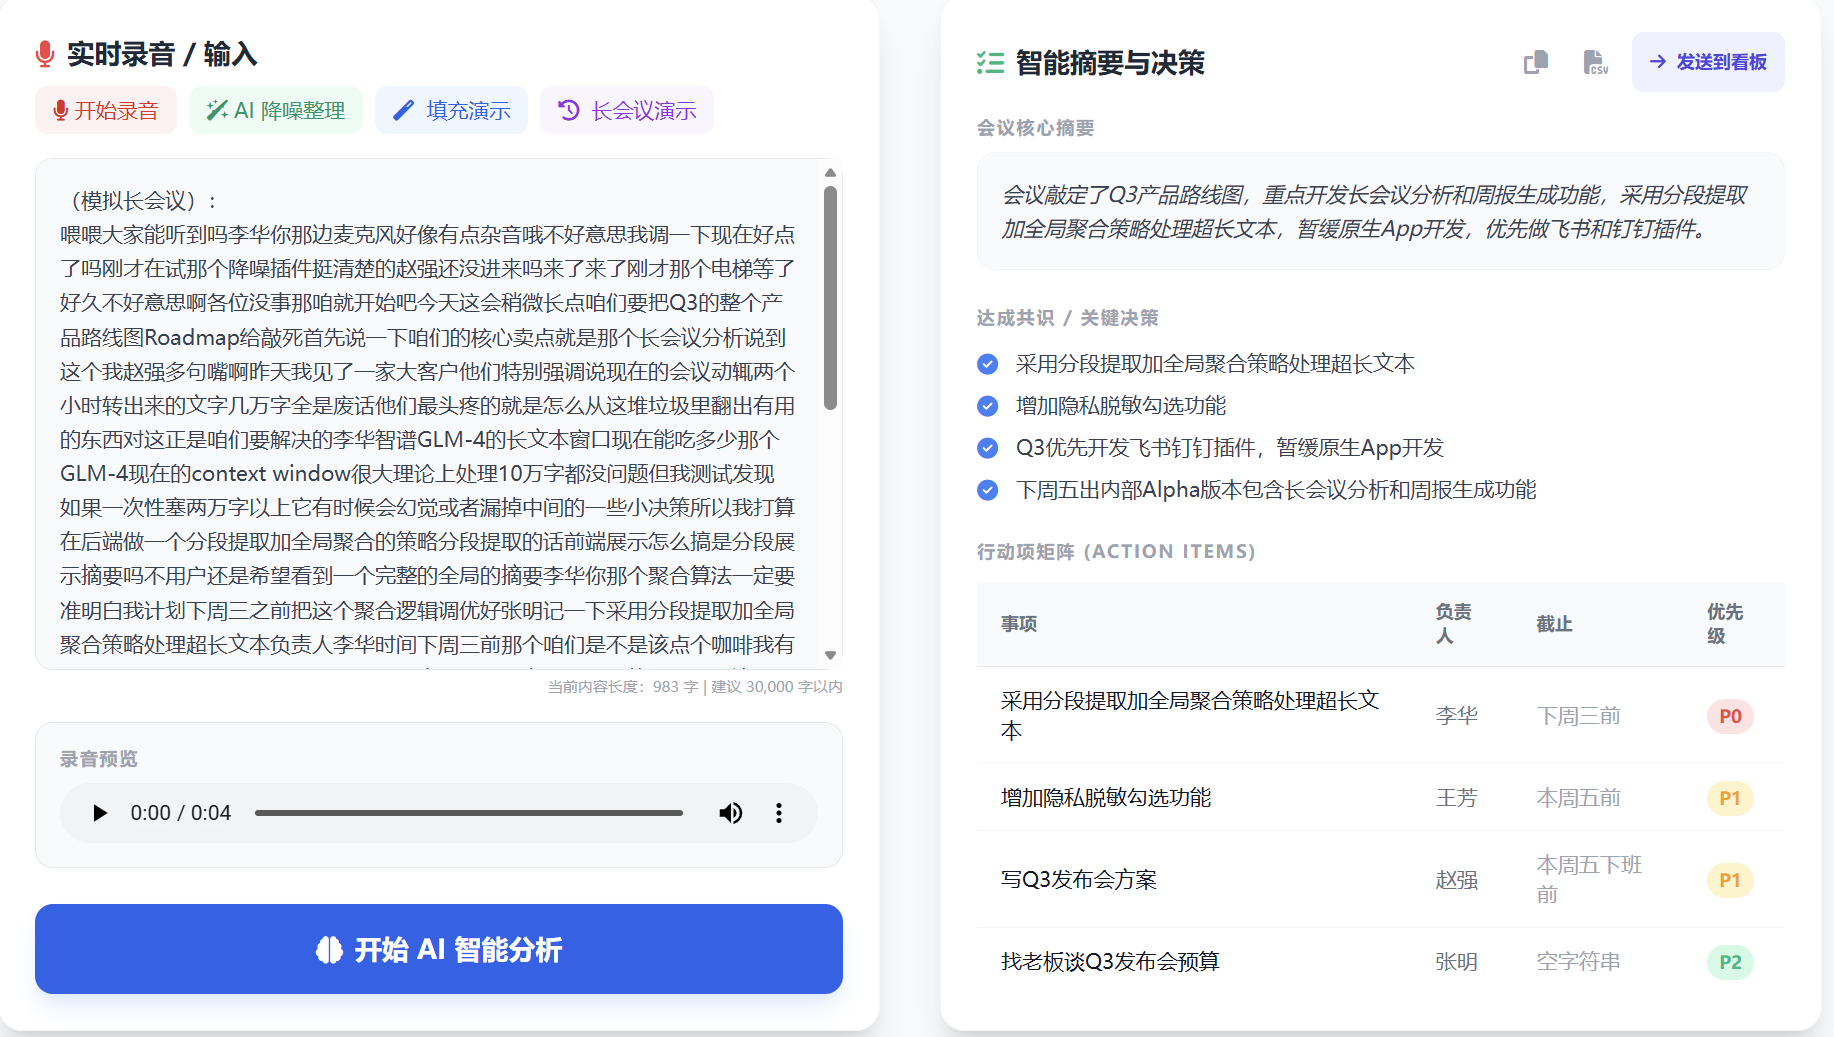This screenshot has height=1037, width=1834.
Task: Send results via 发送到看板
Action: tap(1707, 62)
